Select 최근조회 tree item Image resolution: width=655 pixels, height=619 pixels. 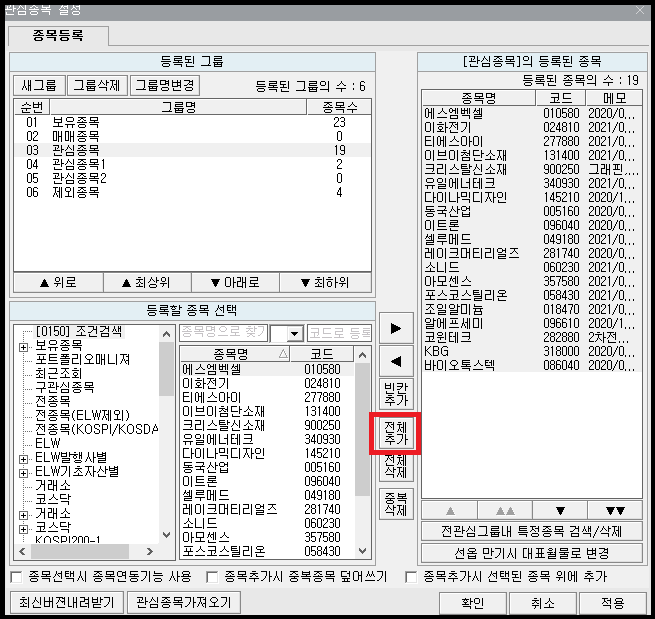tap(58, 373)
